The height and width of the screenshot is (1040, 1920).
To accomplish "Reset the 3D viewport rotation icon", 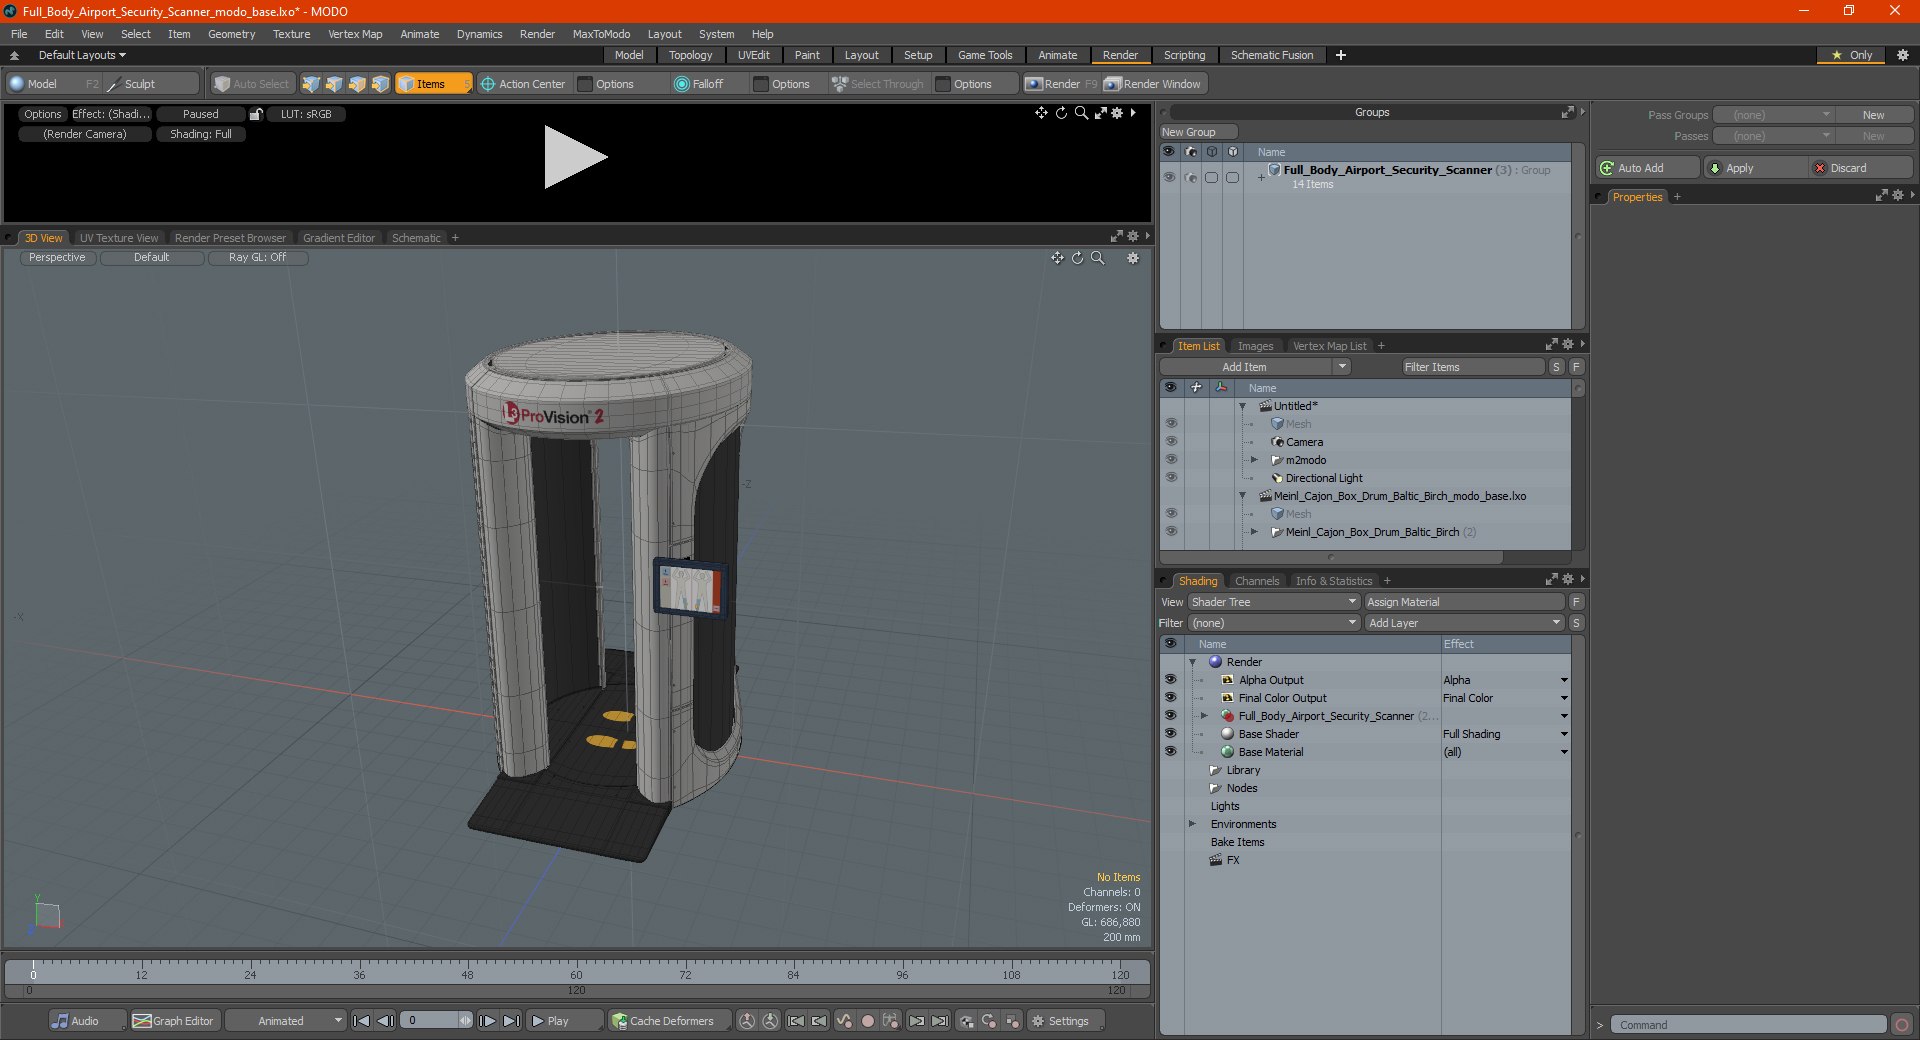I will click(1077, 258).
